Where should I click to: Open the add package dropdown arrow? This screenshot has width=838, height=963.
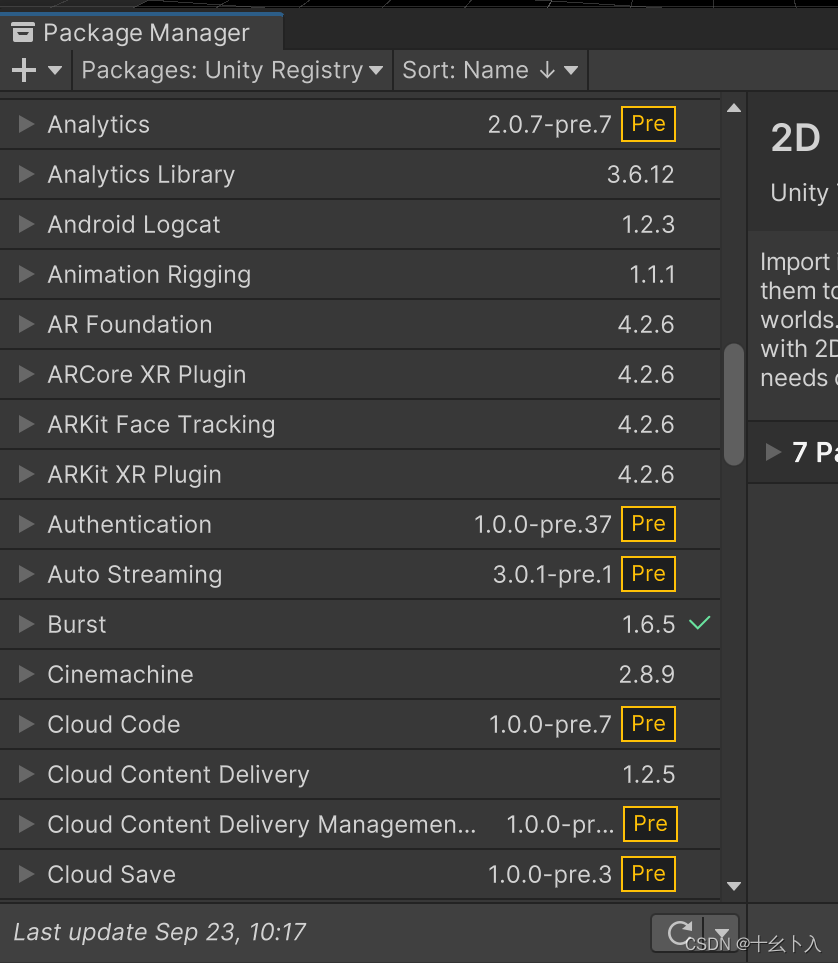55,71
